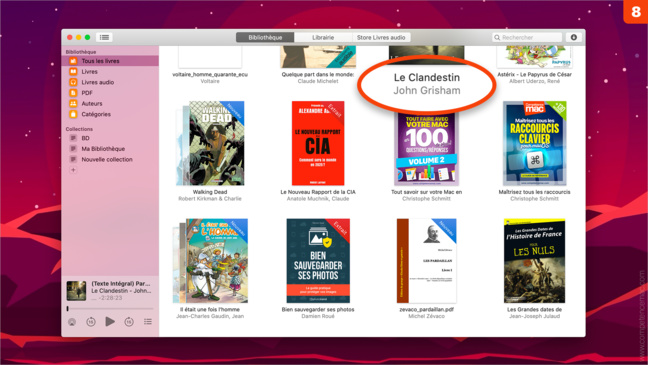Open the downloads icon beside the search field
Viewport: 648px width, 365px height.
point(574,37)
